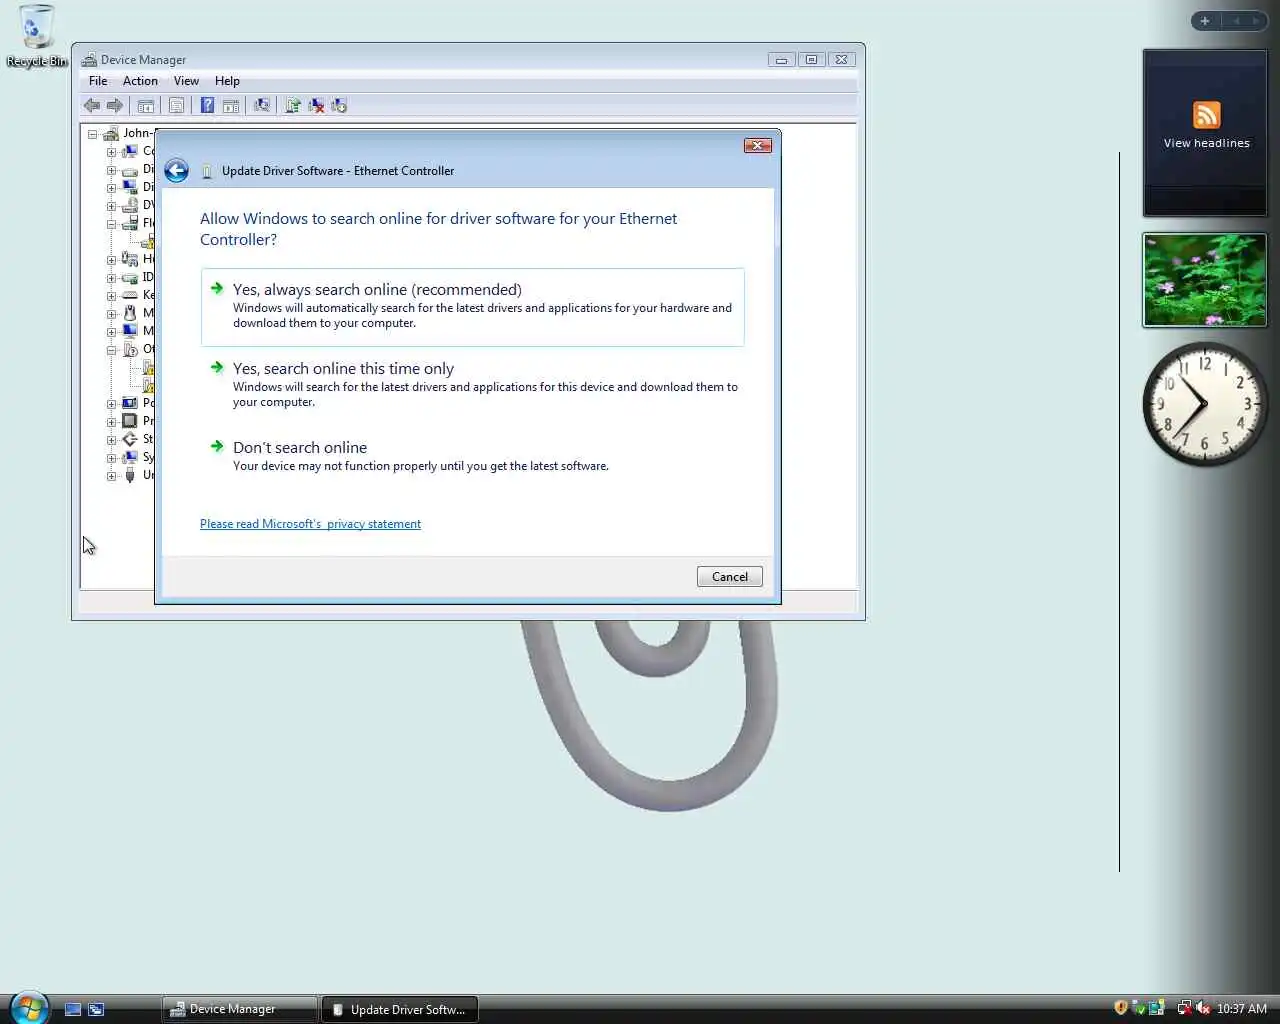Click the blue back arrow in Update Driver dialog
Image resolution: width=1280 pixels, height=1024 pixels.
point(176,171)
